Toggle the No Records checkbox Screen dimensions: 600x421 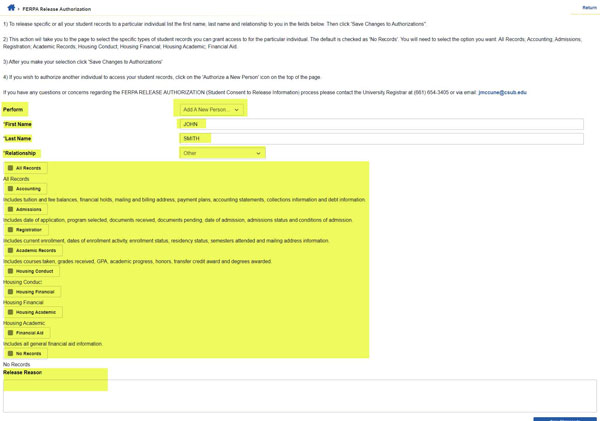11,353
